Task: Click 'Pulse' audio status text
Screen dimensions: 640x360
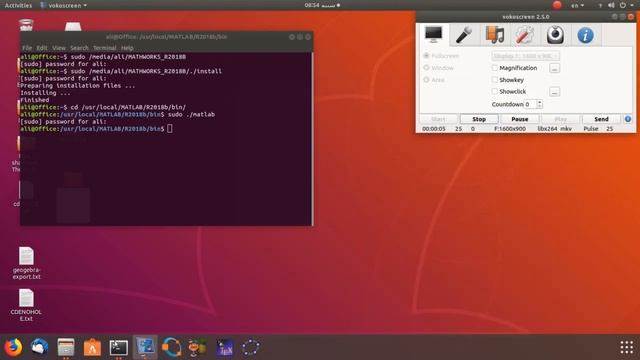Action: click(591, 129)
